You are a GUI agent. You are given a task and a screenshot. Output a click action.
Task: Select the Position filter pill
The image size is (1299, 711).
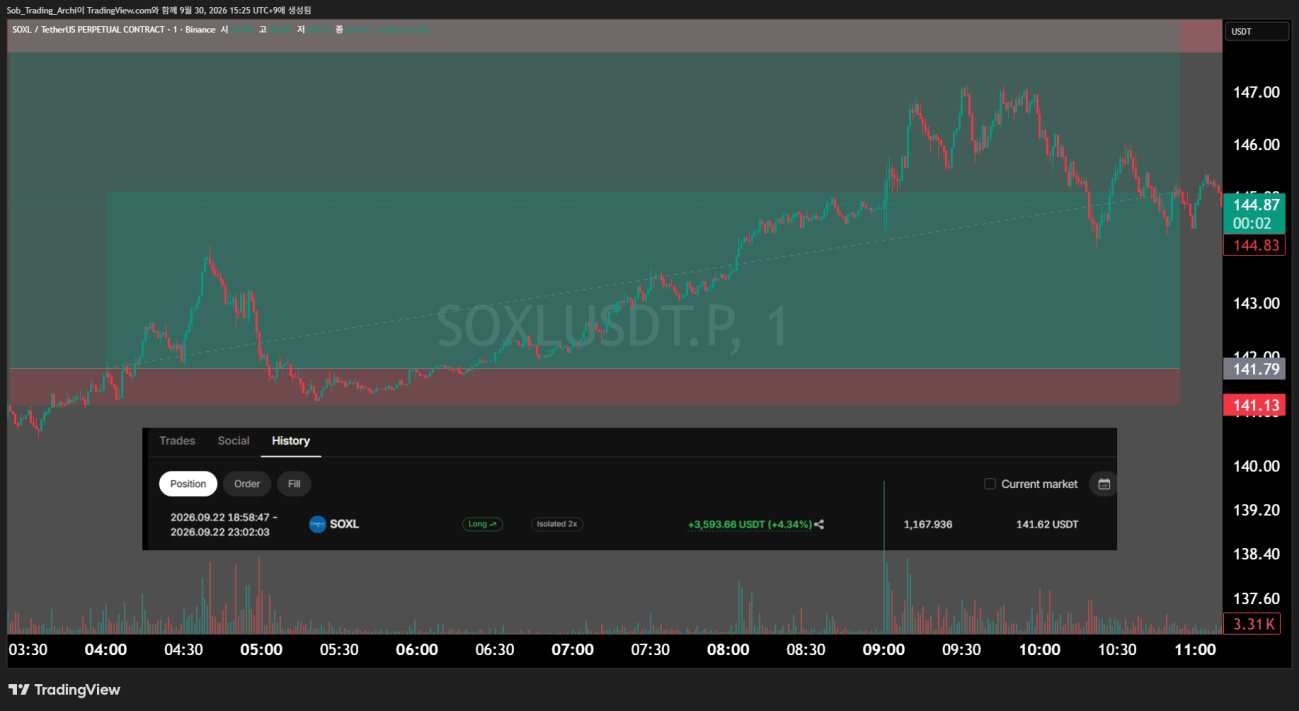[x=188, y=484]
